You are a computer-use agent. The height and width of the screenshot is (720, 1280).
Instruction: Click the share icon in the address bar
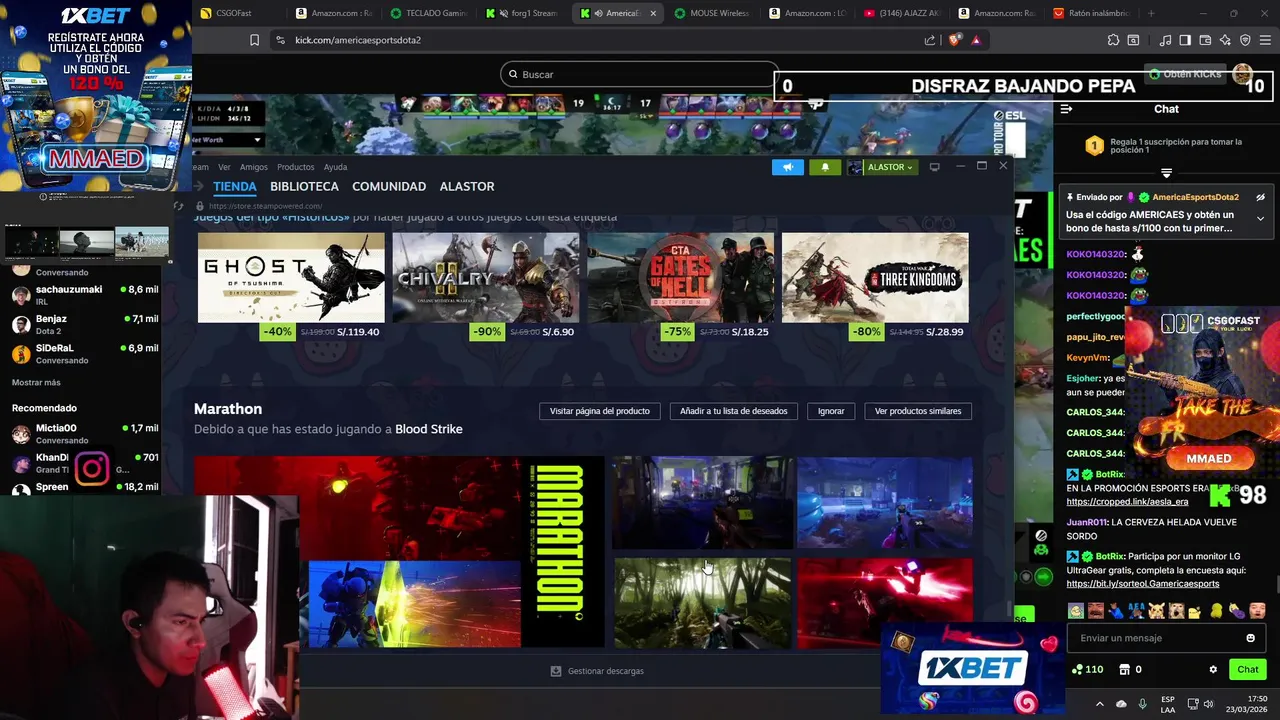tap(930, 40)
